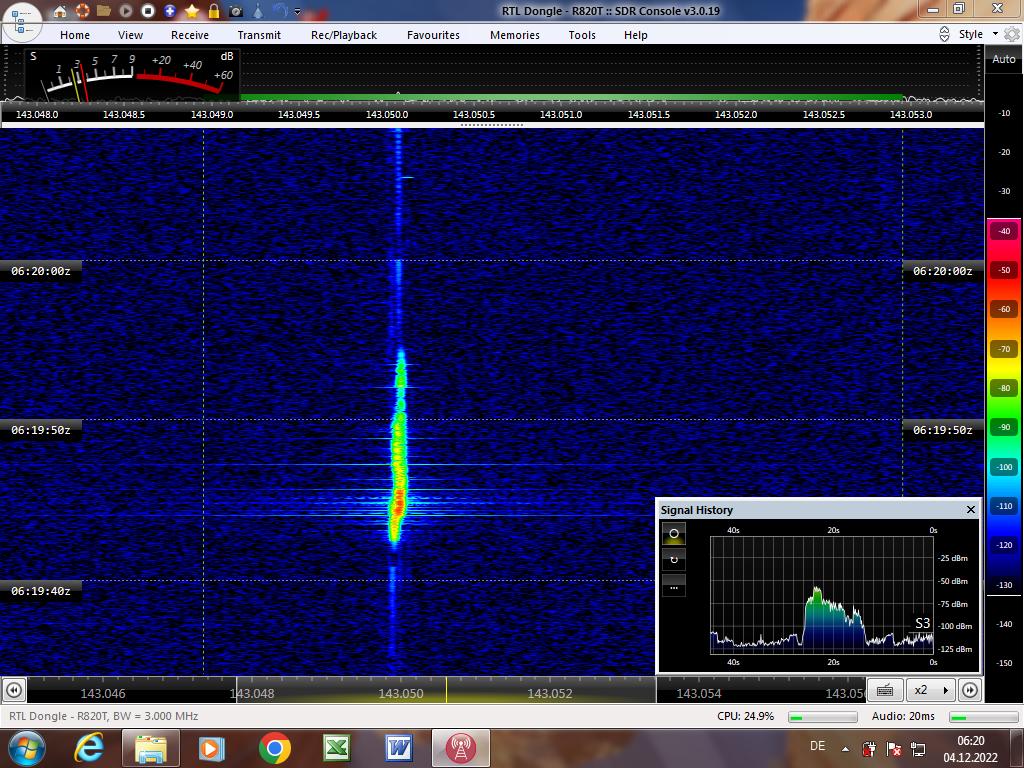Image resolution: width=1024 pixels, height=768 pixels.
Task: Take a screenshot with camera icon
Action: tap(236, 11)
